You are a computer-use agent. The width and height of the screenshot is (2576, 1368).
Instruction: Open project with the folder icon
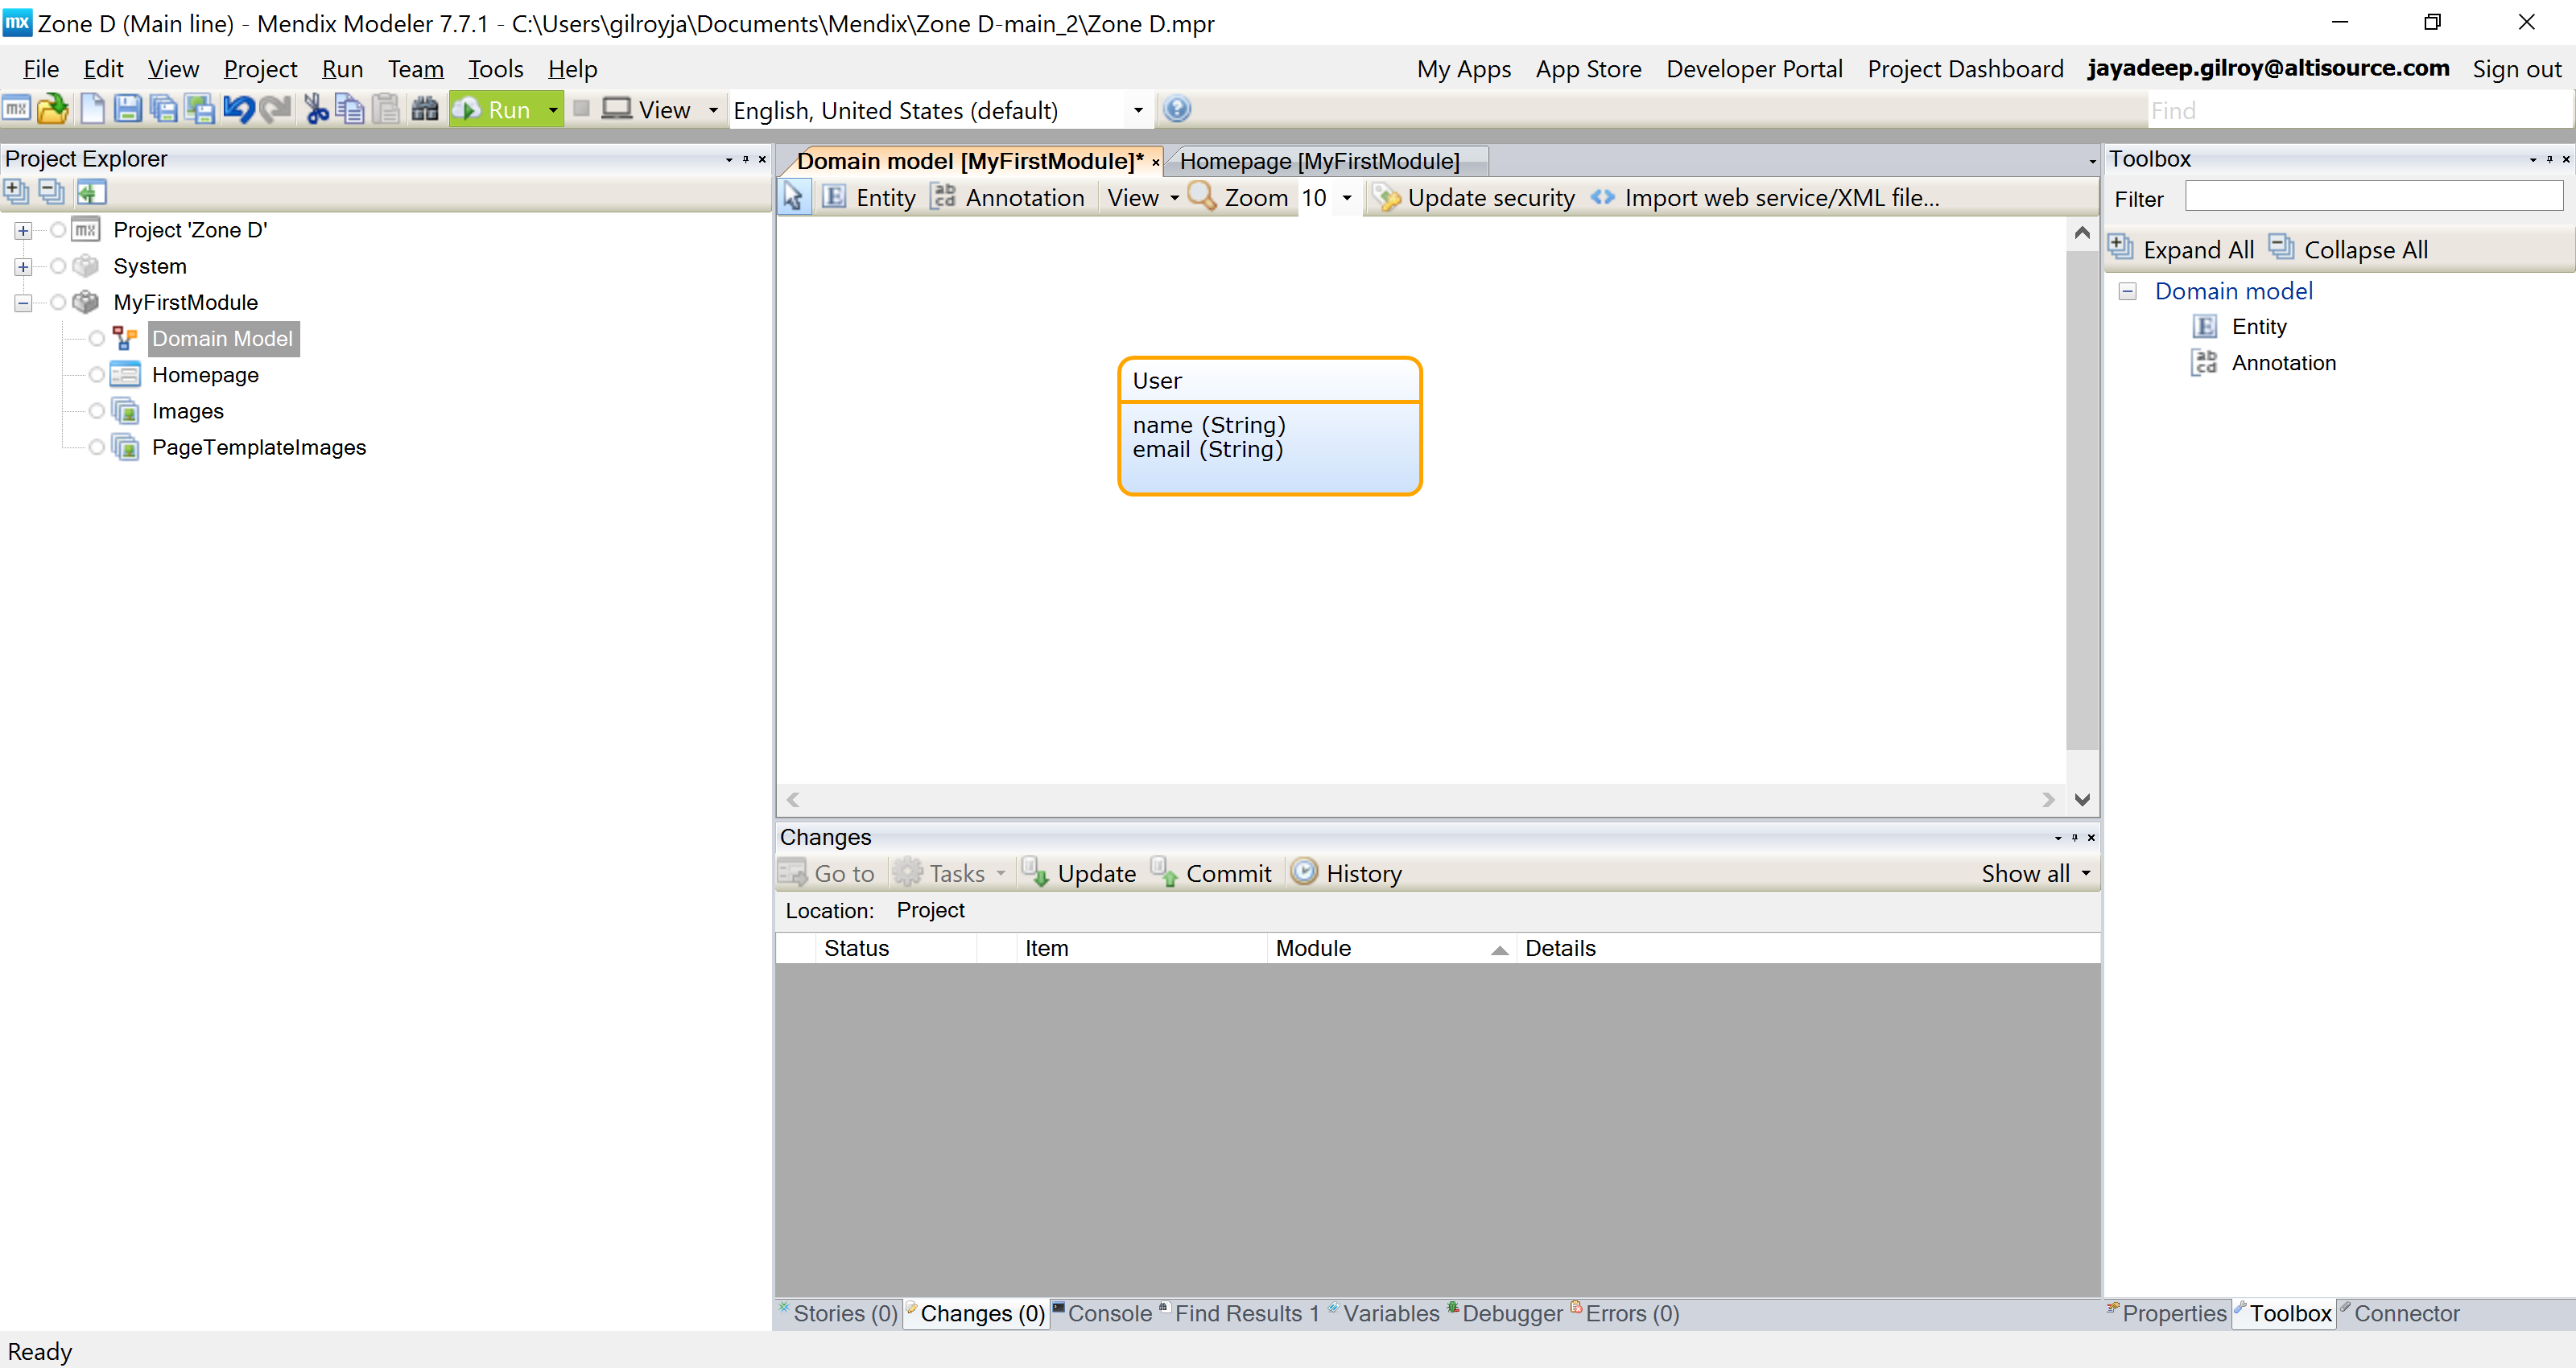tap(52, 109)
